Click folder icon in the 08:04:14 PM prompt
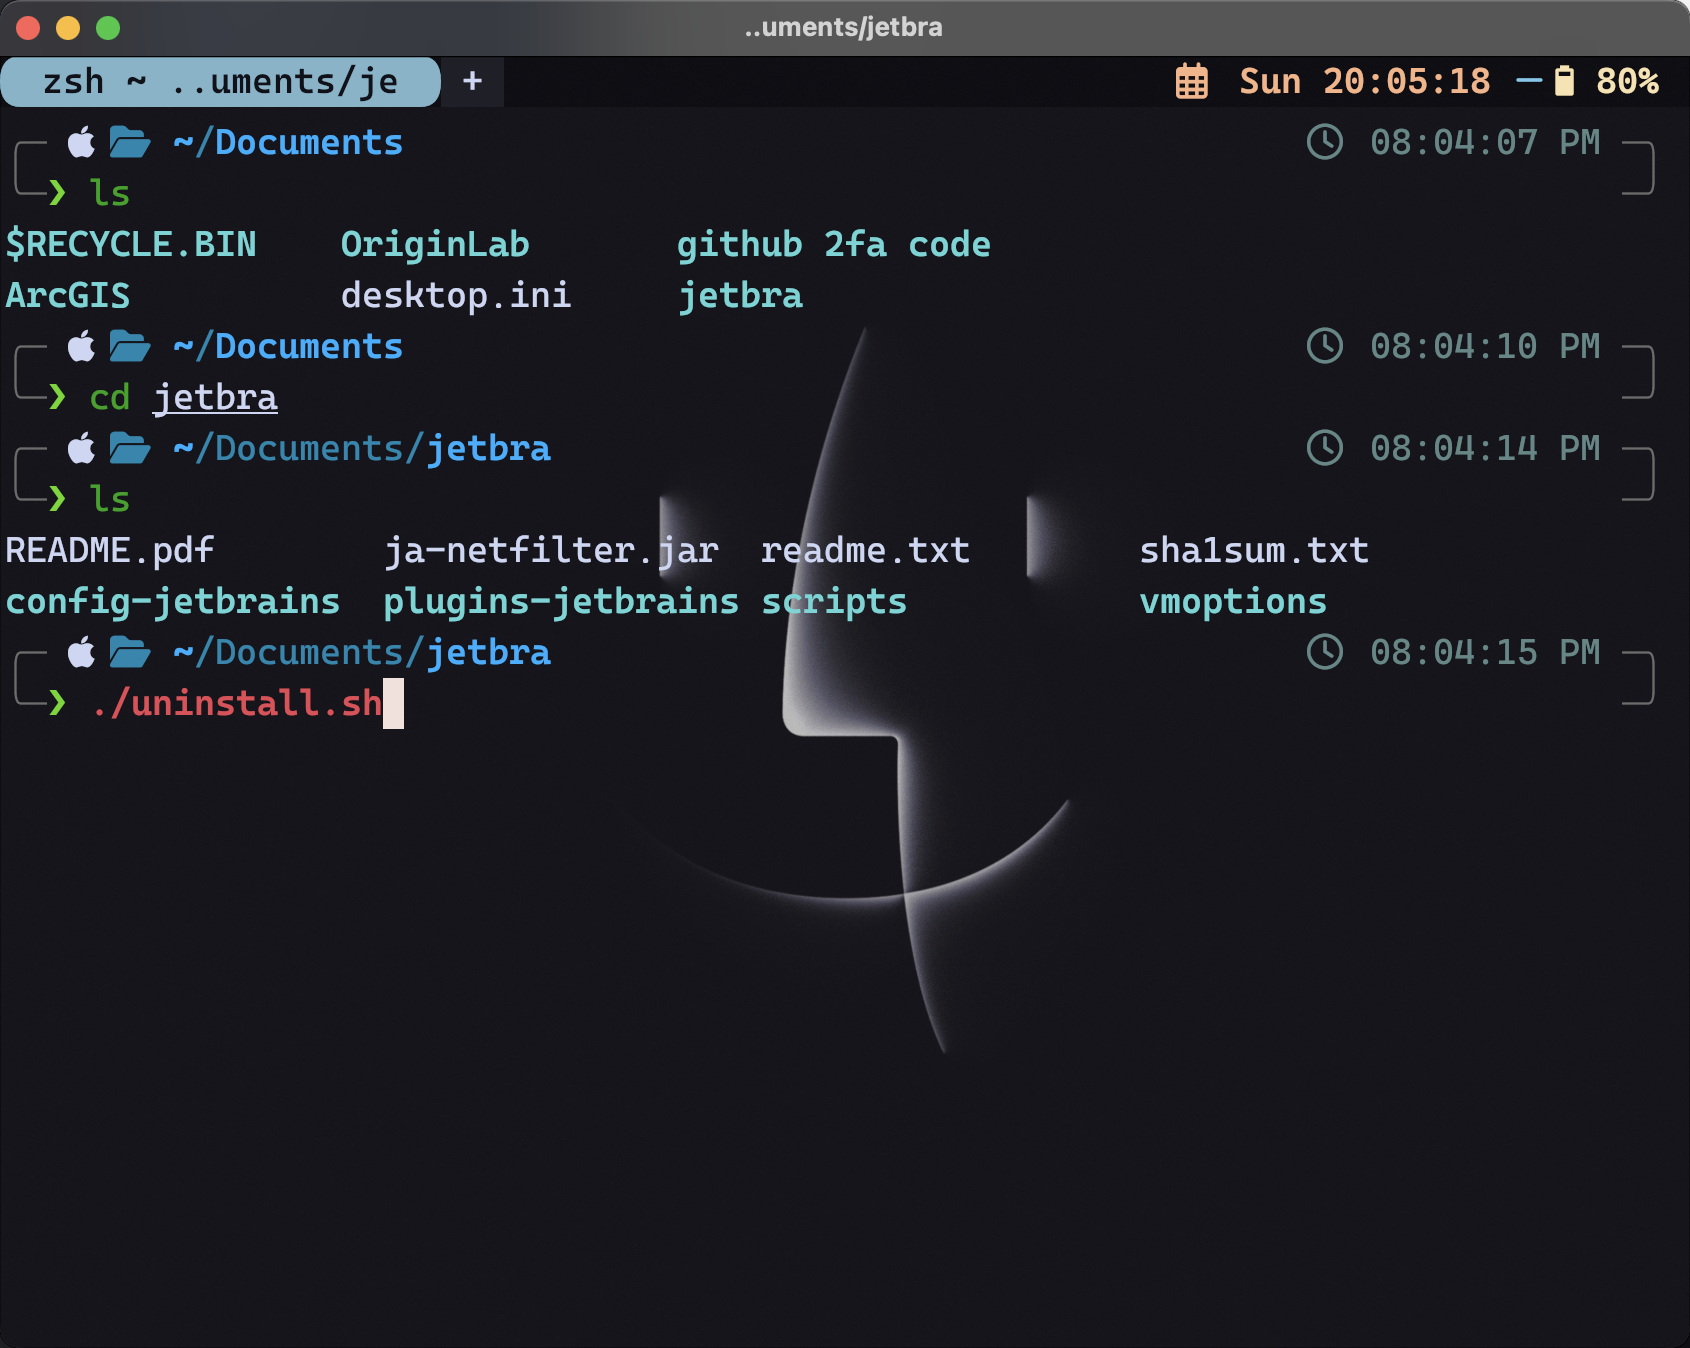The height and width of the screenshot is (1348, 1690). [x=130, y=448]
